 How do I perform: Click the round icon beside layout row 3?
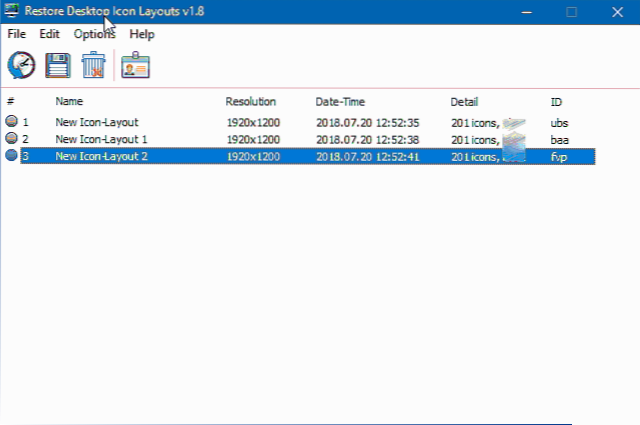(x=12, y=156)
